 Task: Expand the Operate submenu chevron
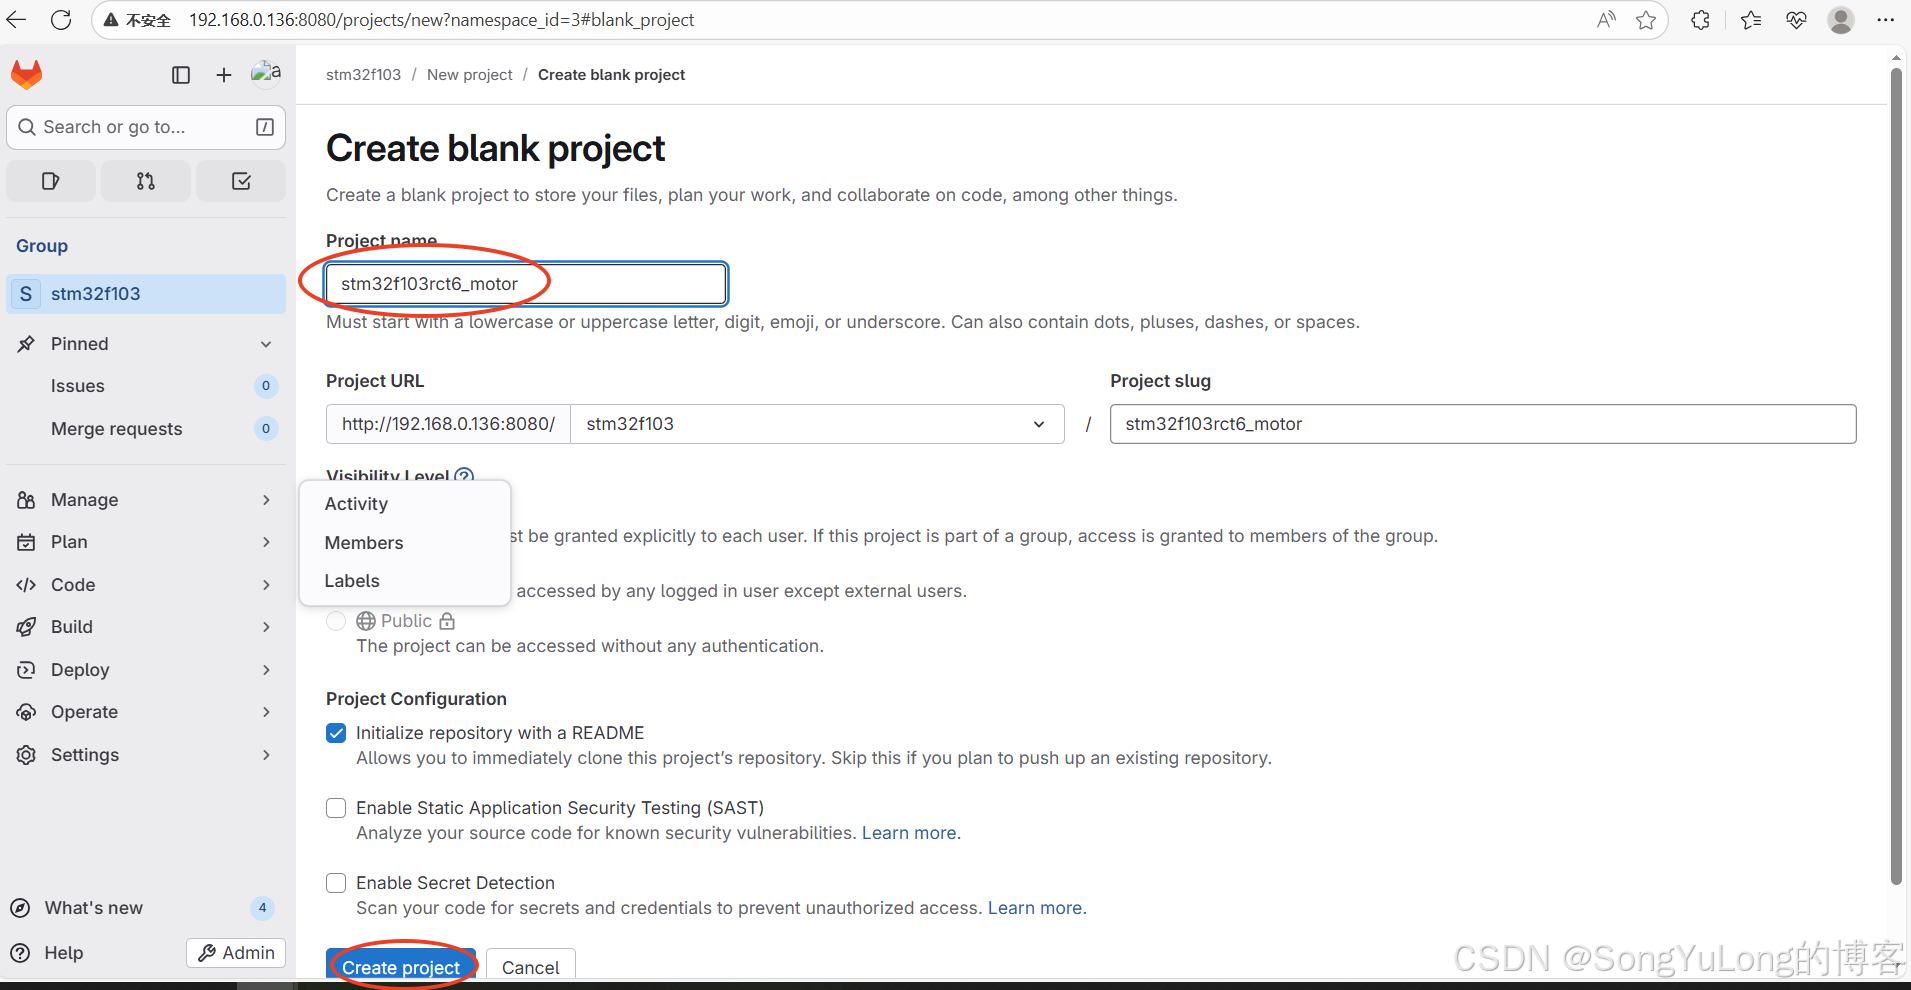(266, 712)
